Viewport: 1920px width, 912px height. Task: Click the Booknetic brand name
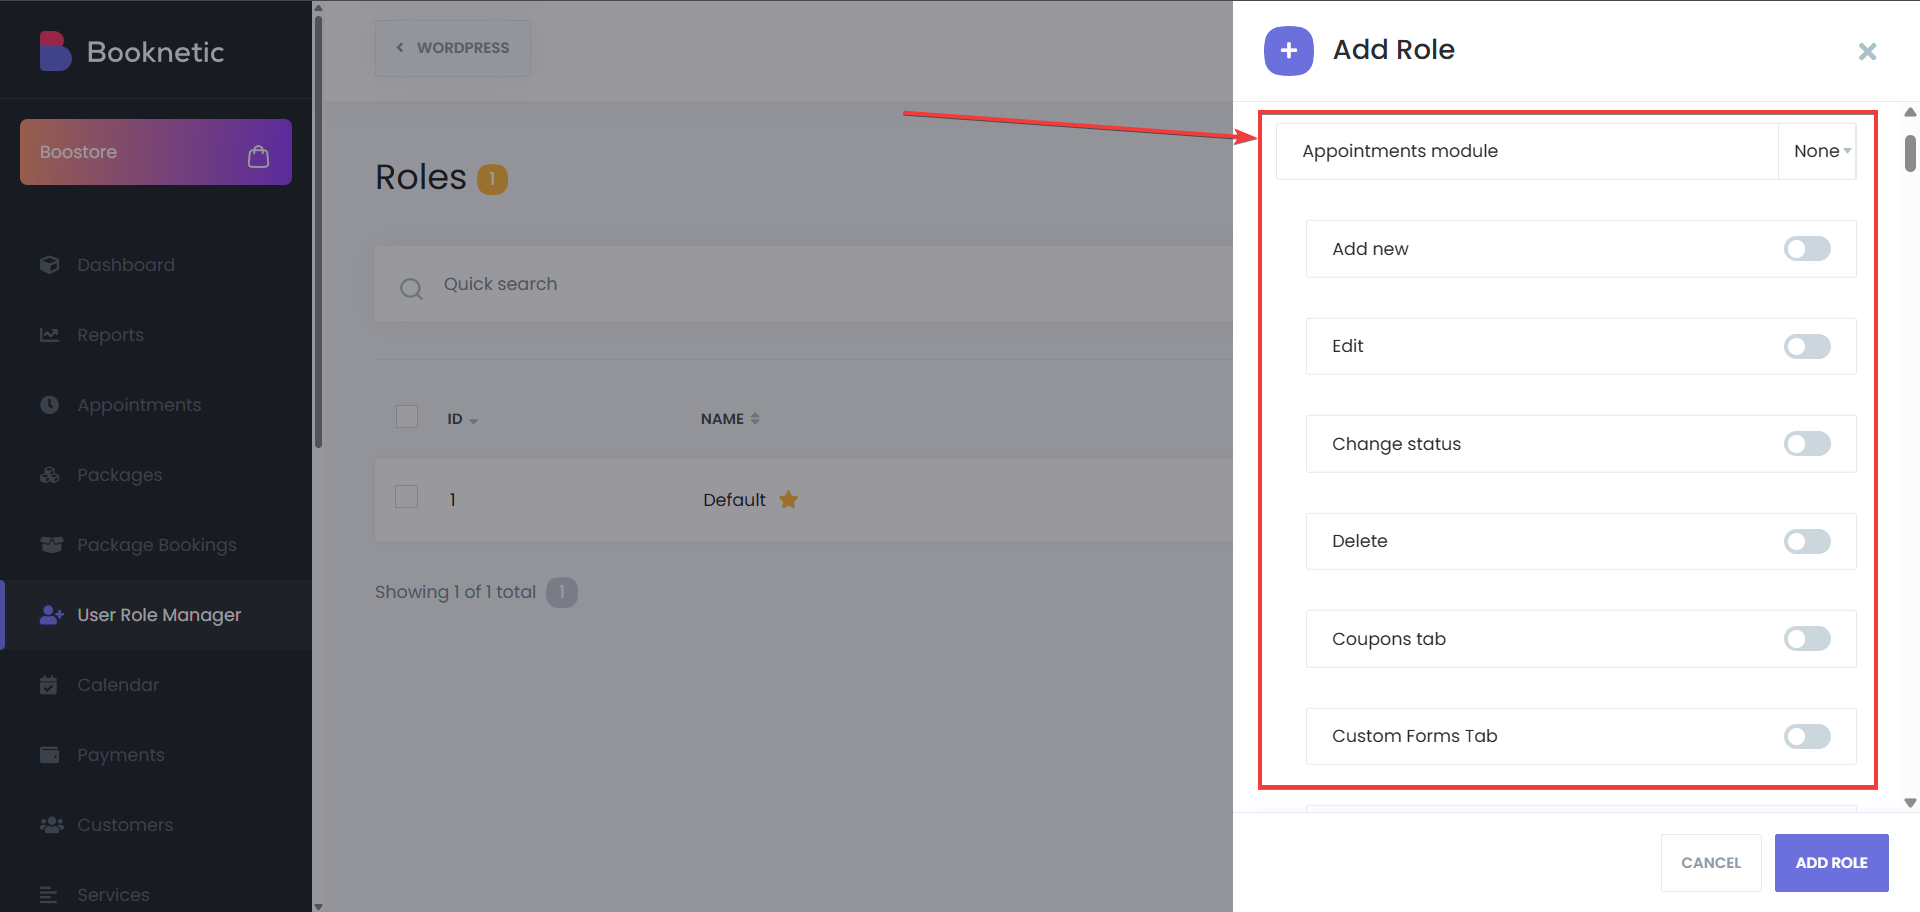[x=156, y=52]
